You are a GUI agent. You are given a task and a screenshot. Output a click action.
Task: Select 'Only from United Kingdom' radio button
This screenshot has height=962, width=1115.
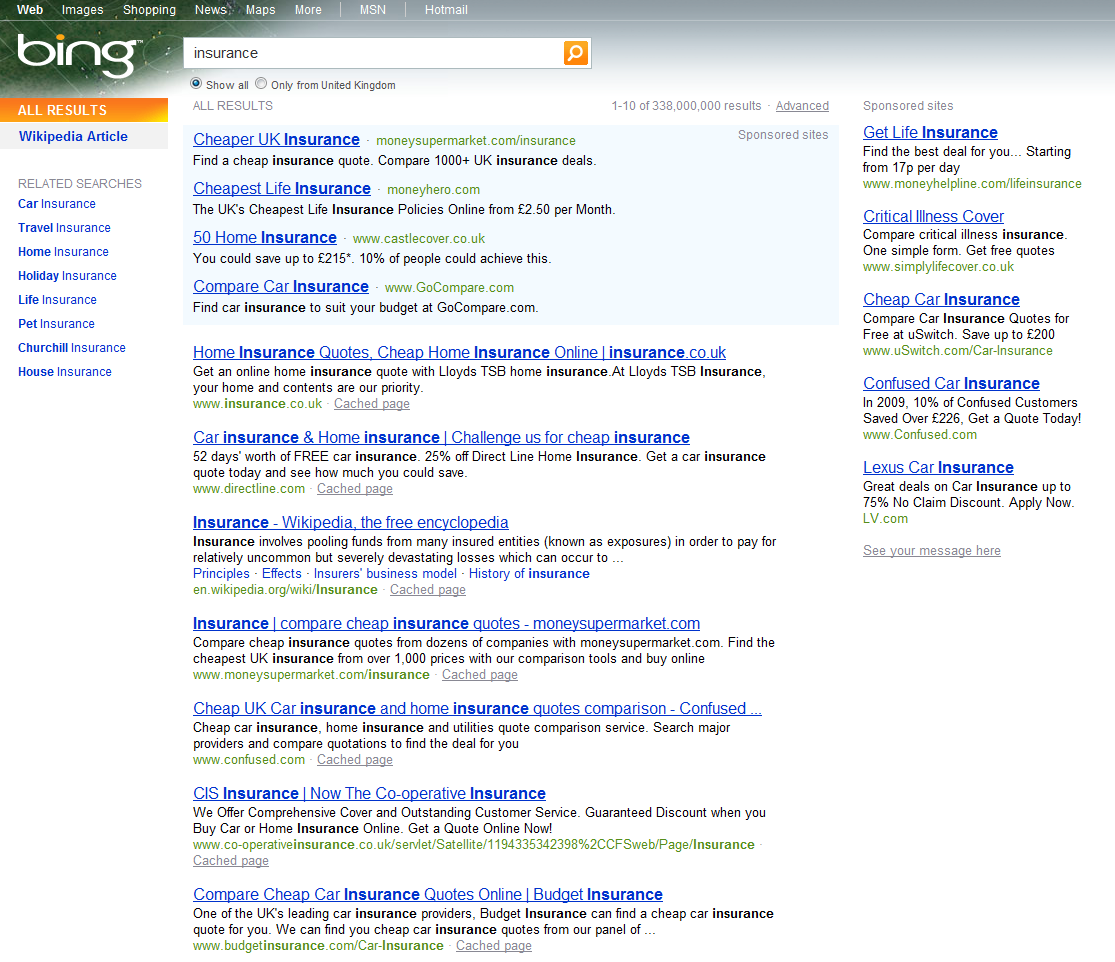pyautogui.click(x=261, y=84)
